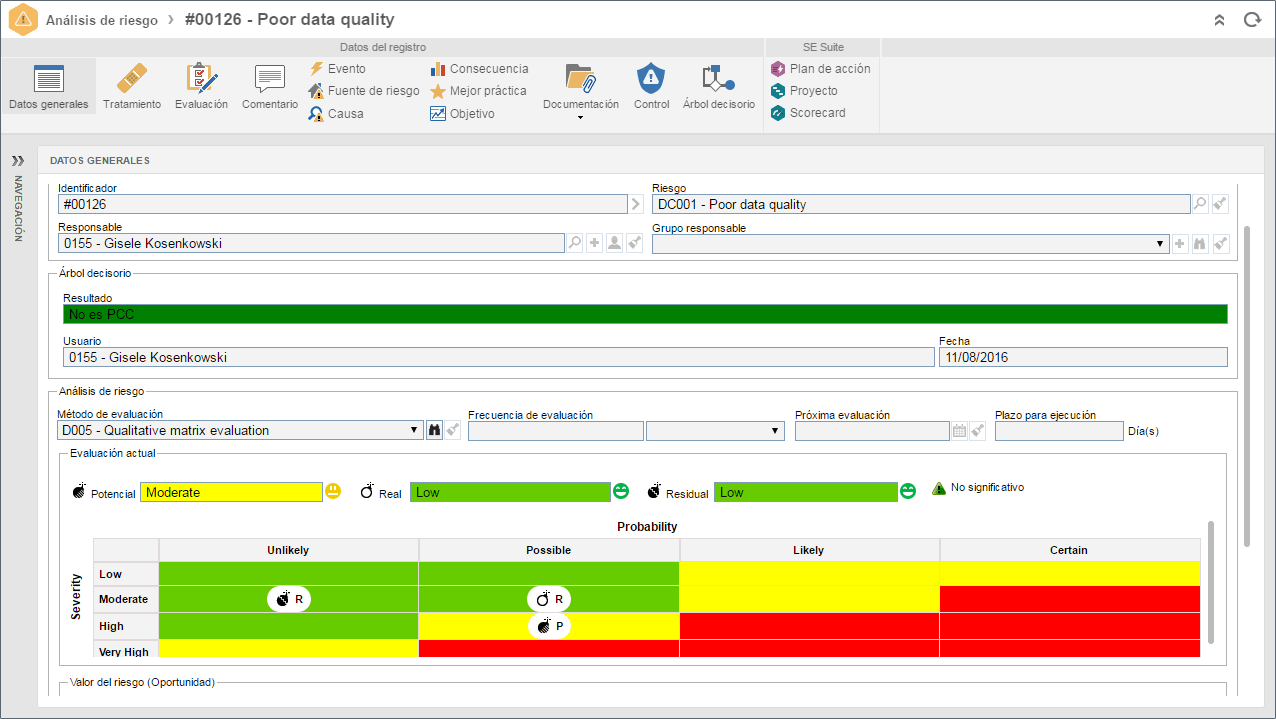This screenshot has height=719, width=1276.
Task: Click the No significativo warning icon
Action: click(938, 488)
